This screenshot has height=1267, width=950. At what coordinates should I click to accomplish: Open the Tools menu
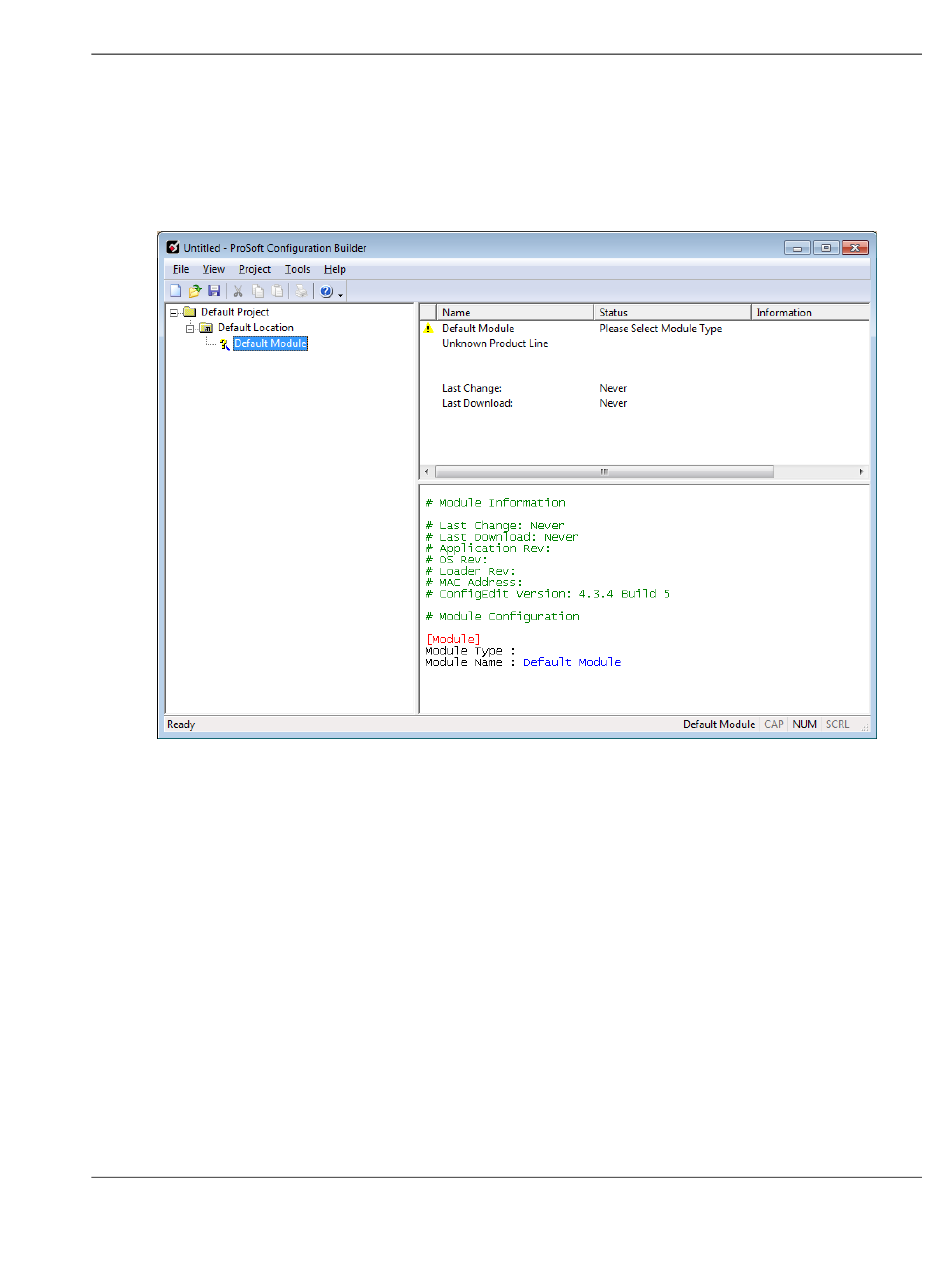(x=297, y=269)
